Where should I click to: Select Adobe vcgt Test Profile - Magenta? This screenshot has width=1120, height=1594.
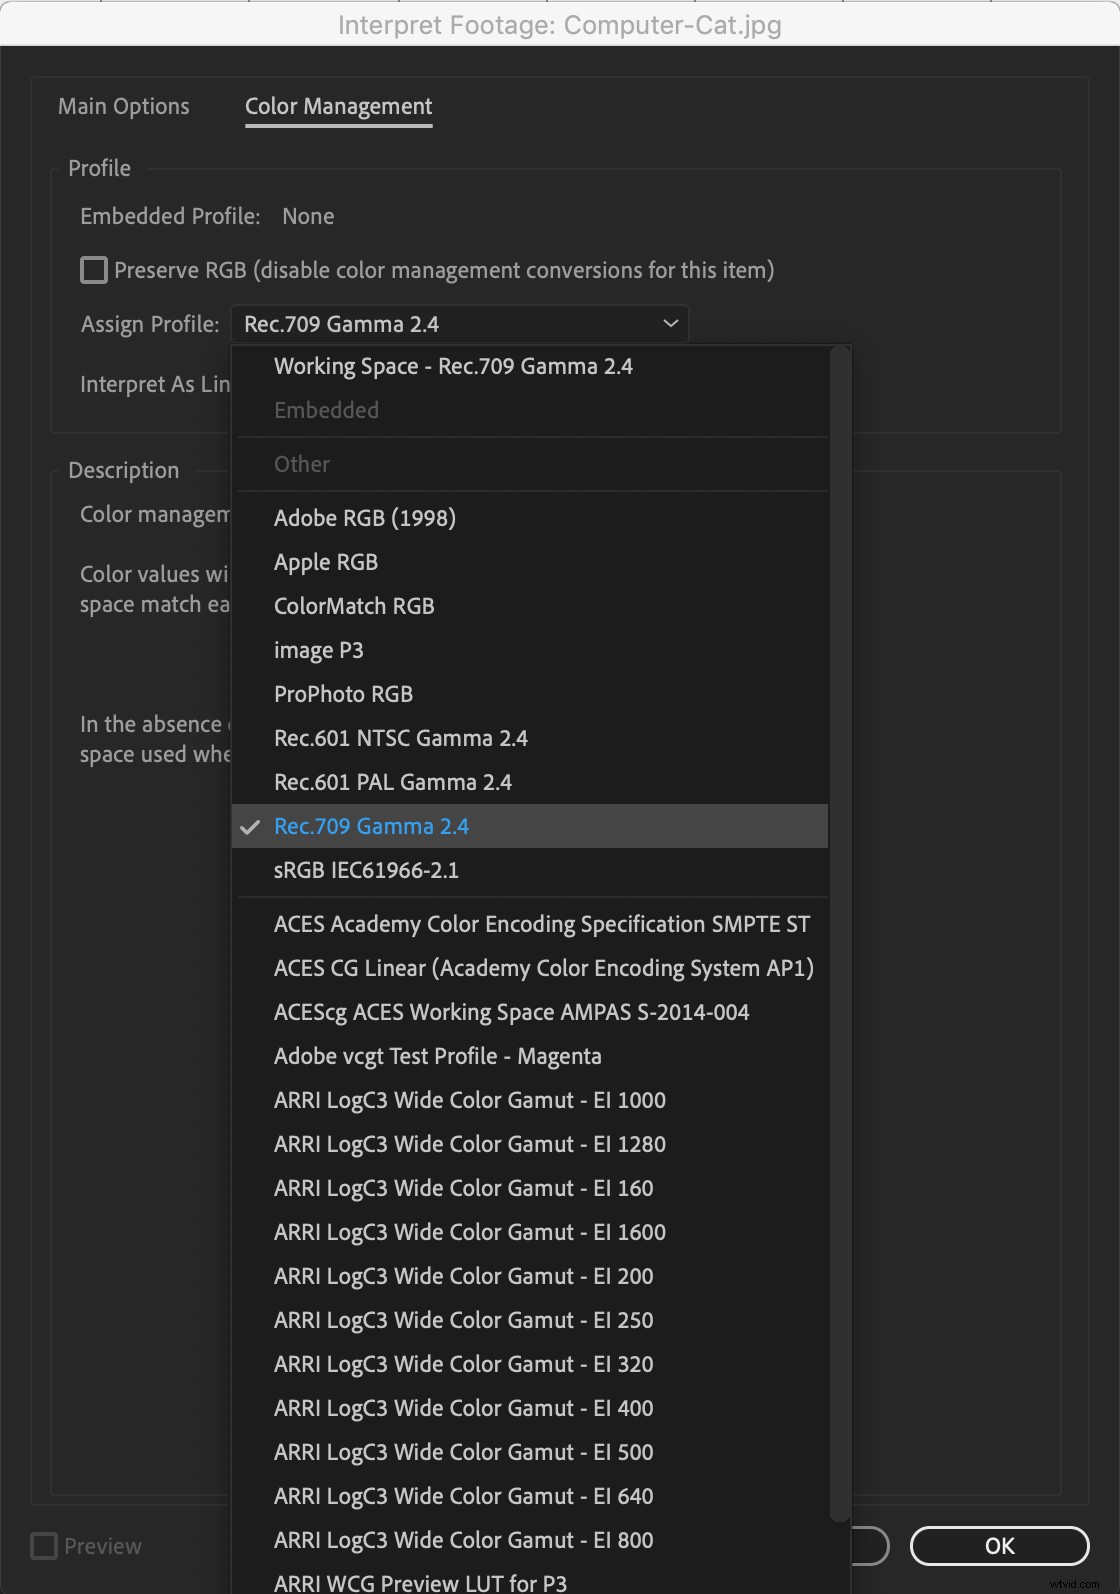point(530,1056)
